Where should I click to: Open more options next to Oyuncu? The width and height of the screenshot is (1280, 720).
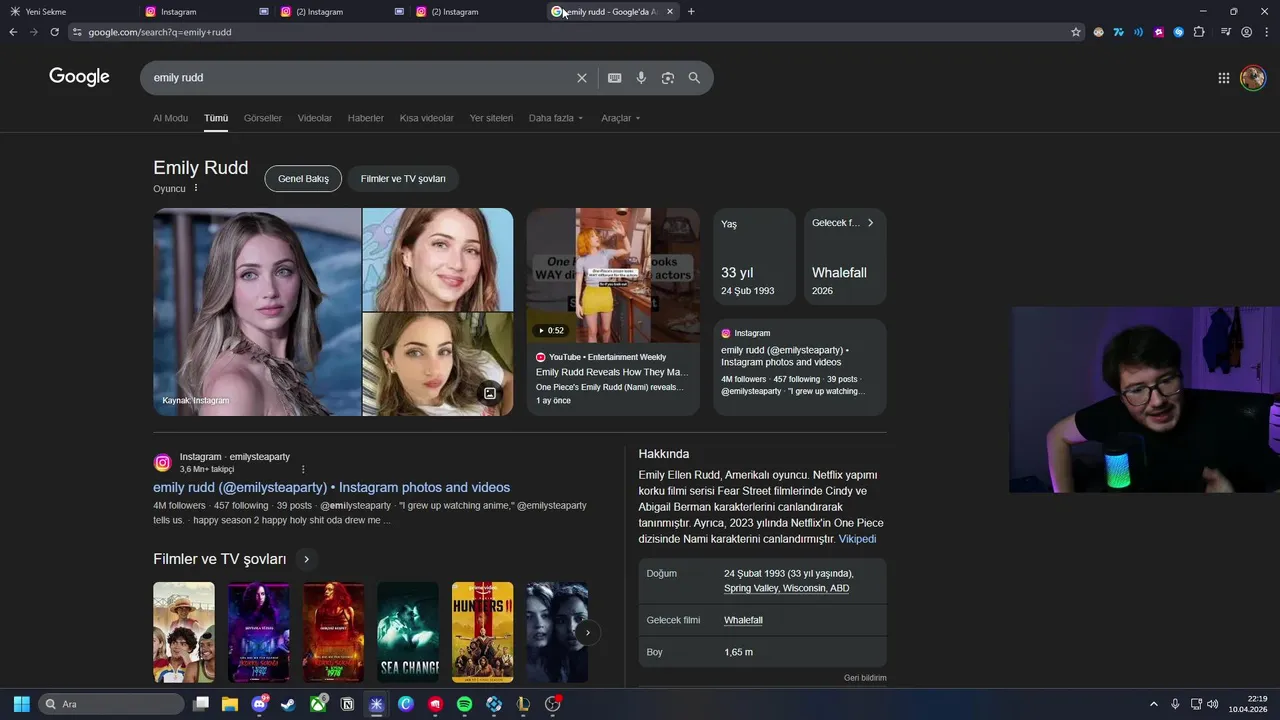coord(196,188)
